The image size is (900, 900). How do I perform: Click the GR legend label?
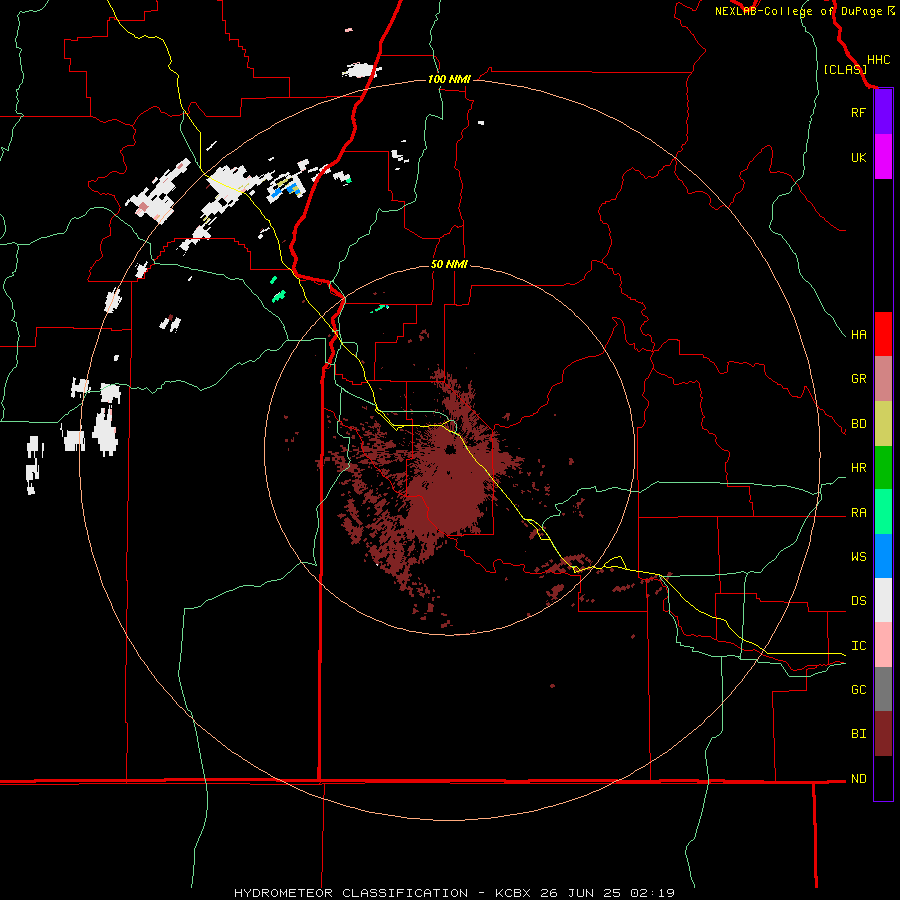coord(858,379)
